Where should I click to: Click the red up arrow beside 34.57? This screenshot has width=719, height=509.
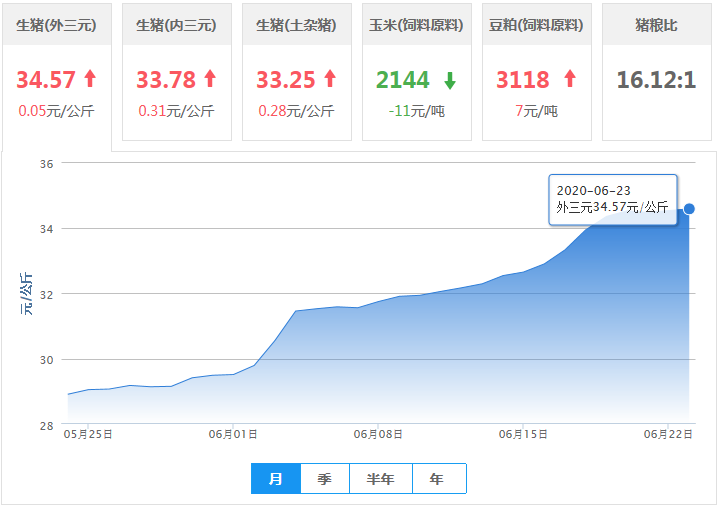coord(90,79)
